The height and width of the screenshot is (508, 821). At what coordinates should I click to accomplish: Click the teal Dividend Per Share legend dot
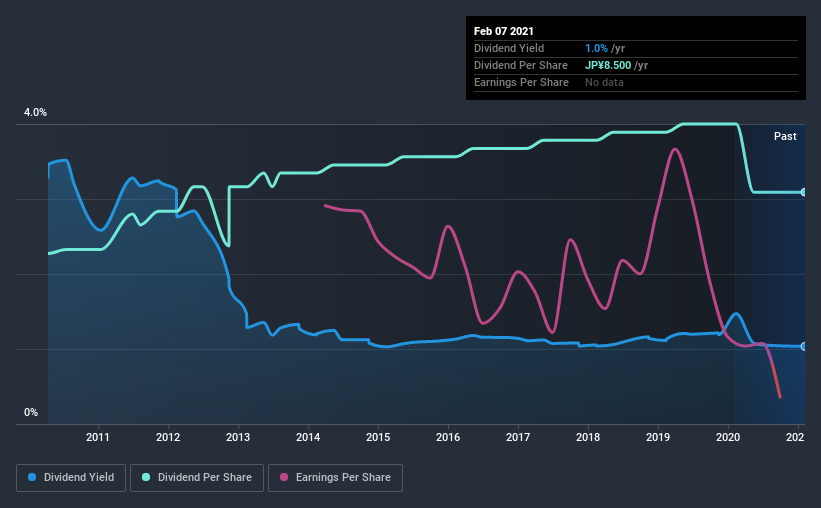146,477
